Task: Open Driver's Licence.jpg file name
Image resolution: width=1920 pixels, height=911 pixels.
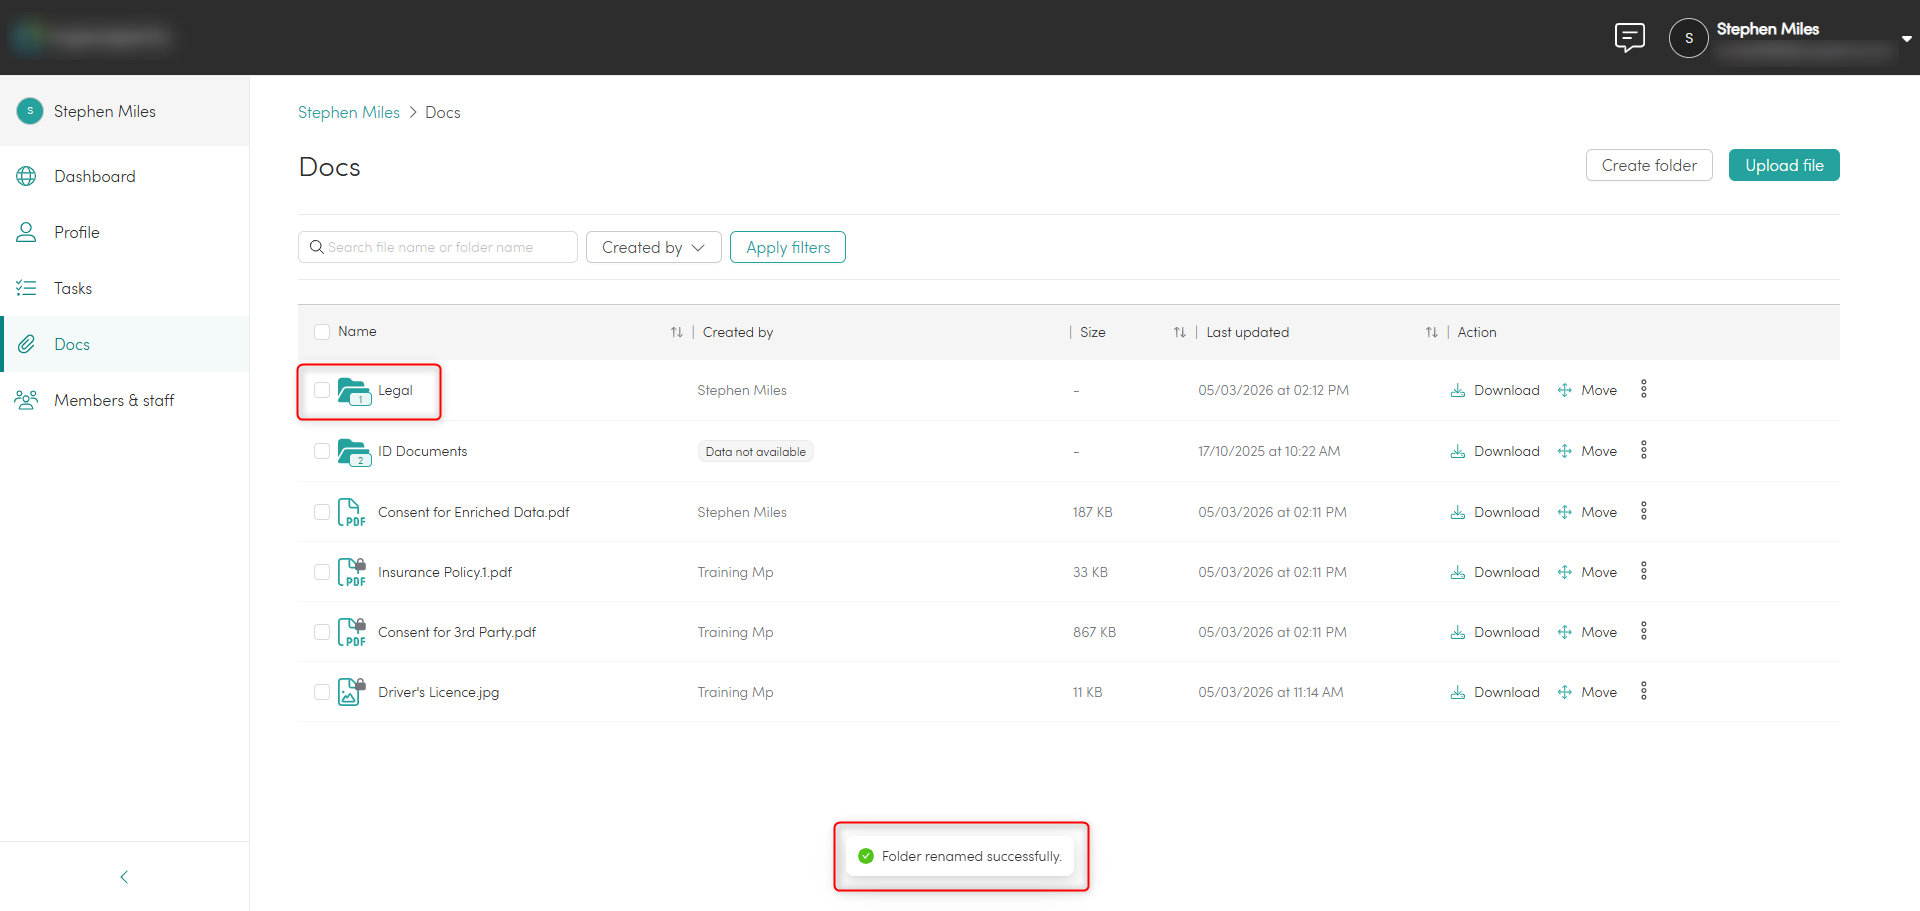Action: click(438, 692)
